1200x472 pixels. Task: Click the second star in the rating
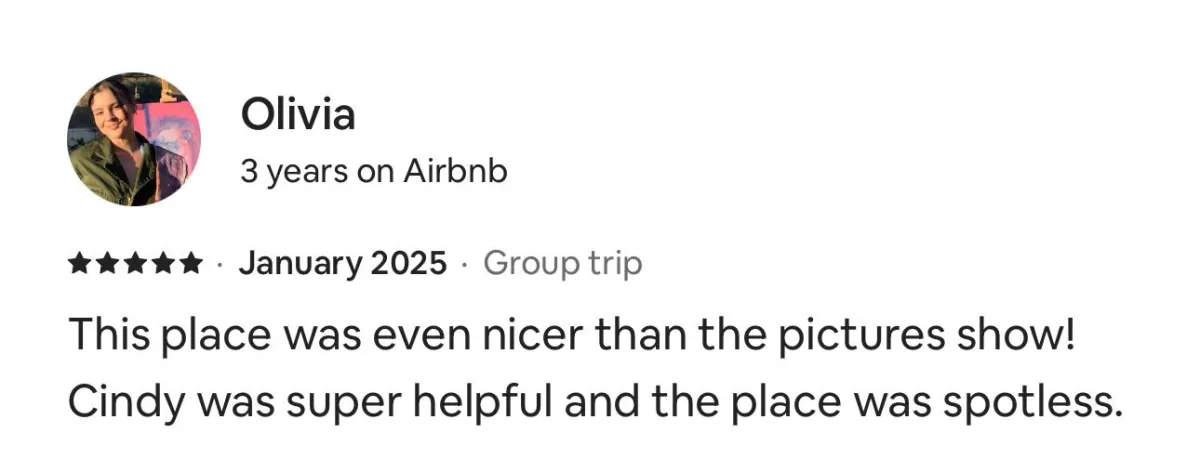(107, 264)
